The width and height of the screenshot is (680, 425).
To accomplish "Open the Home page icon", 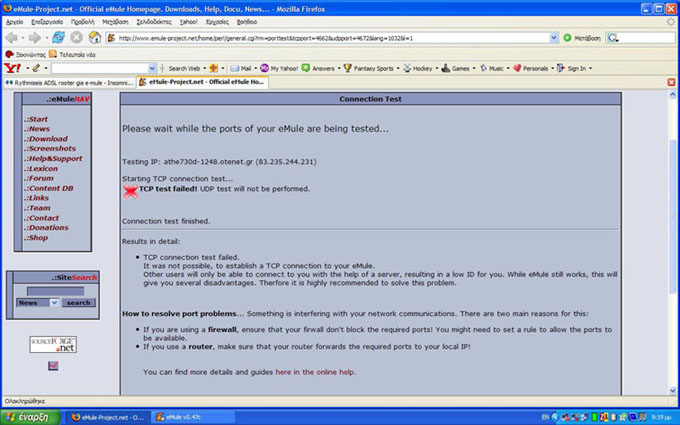I will [x=95, y=38].
